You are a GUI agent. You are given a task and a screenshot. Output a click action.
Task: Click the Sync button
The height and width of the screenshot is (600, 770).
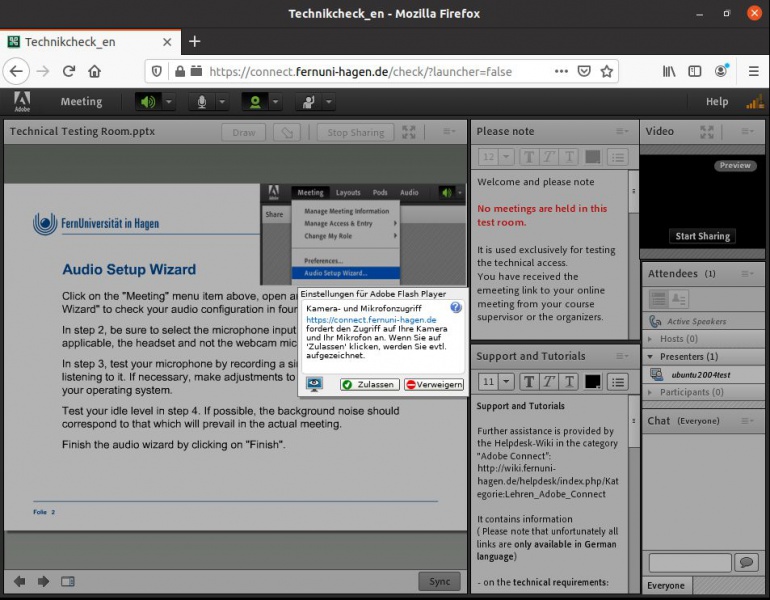(440, 581)
